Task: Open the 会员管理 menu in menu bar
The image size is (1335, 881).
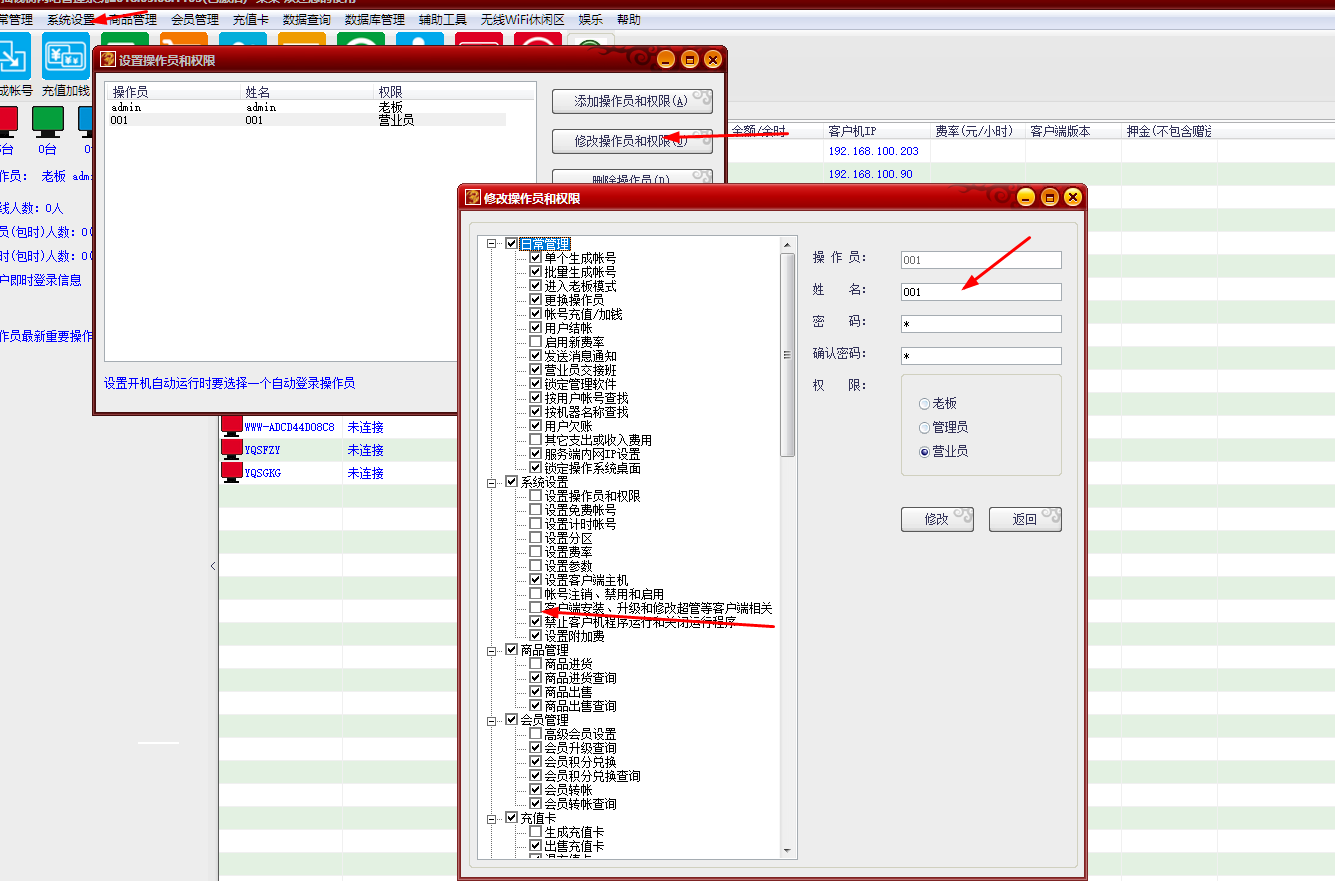Action: (x=195, y=19)
